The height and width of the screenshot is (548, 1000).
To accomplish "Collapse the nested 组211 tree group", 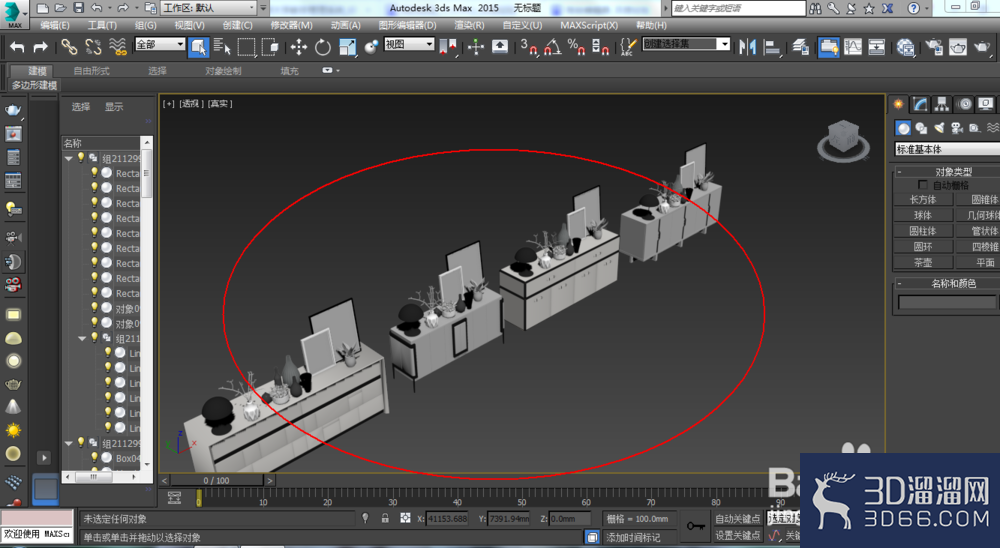I will (82, 338).
